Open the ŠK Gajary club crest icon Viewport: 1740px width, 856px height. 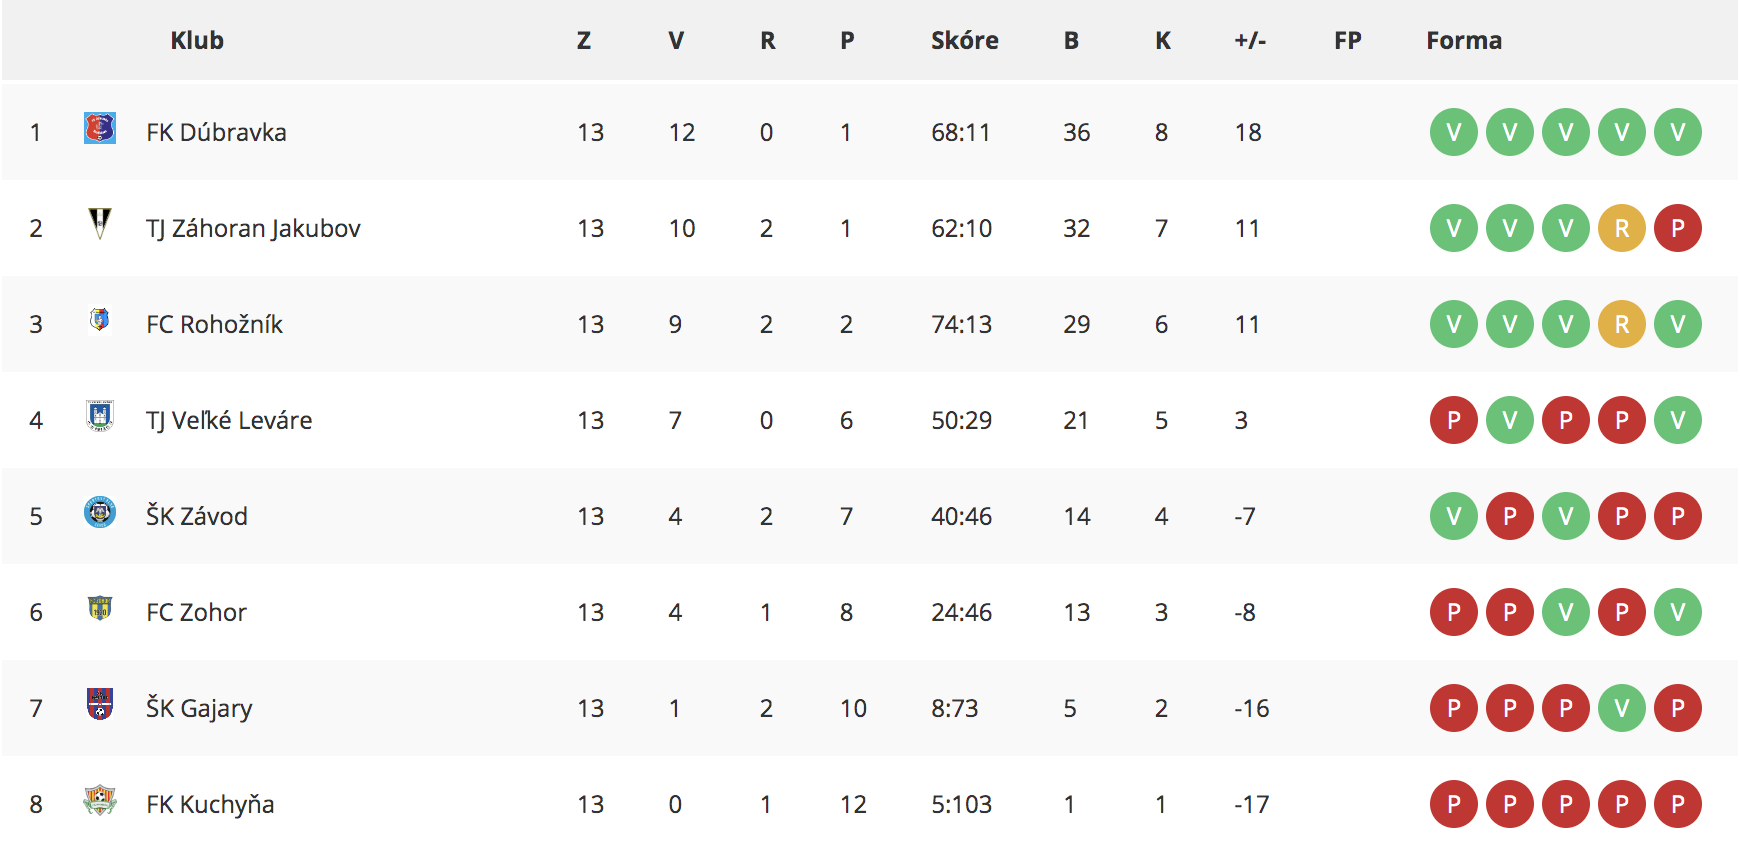pyautogui.click(x=100, y=704)
